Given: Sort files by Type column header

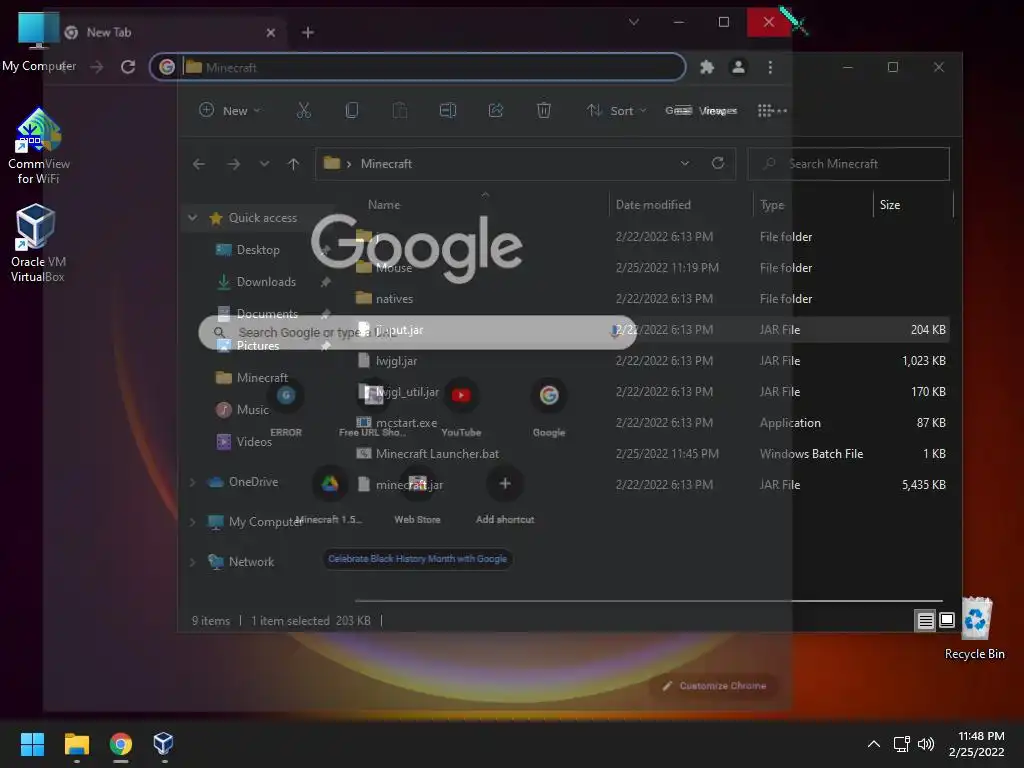Looking at the screenshot, I should [x=772, y=204].
